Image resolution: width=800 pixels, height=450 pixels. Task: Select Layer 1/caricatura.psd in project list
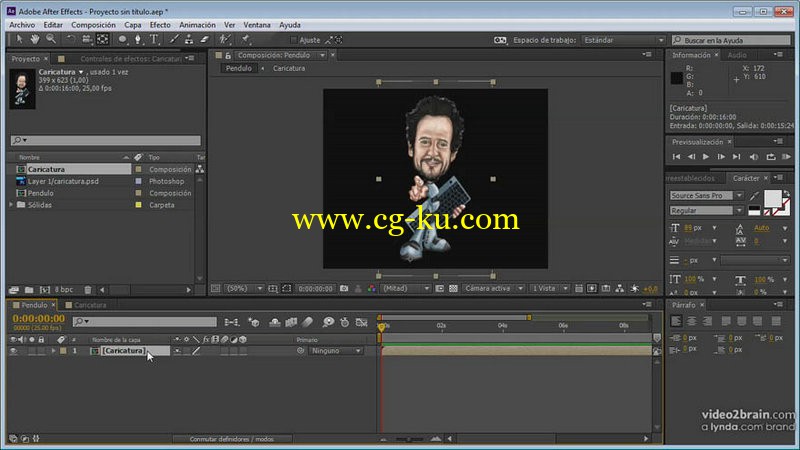(63, 181)
